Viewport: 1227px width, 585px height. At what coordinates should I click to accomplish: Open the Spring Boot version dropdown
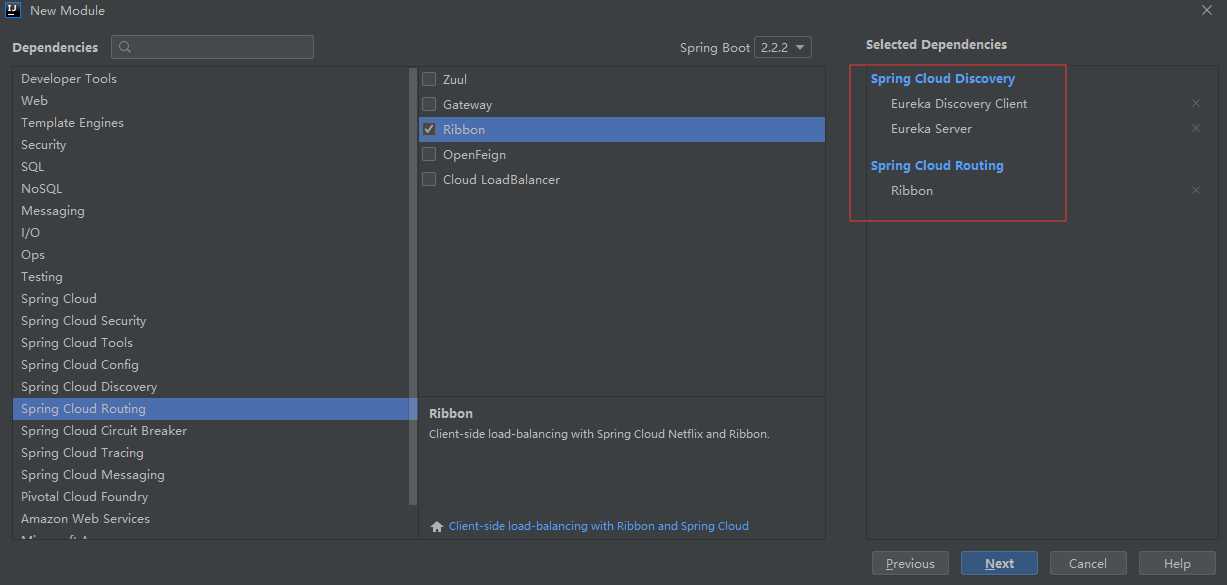click(x=783, y=47)
